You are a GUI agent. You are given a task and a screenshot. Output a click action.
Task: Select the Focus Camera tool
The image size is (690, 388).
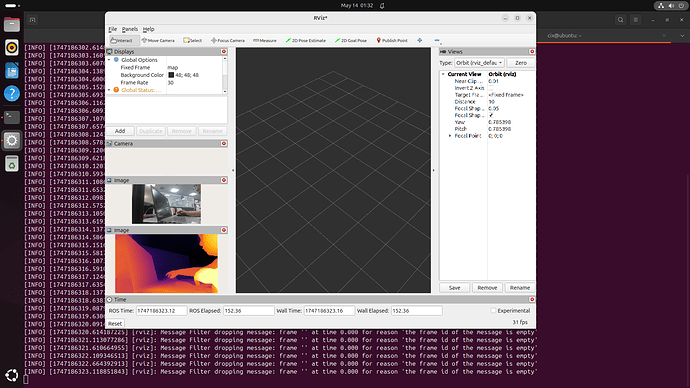pyautogui.click(x=228, y=40)
